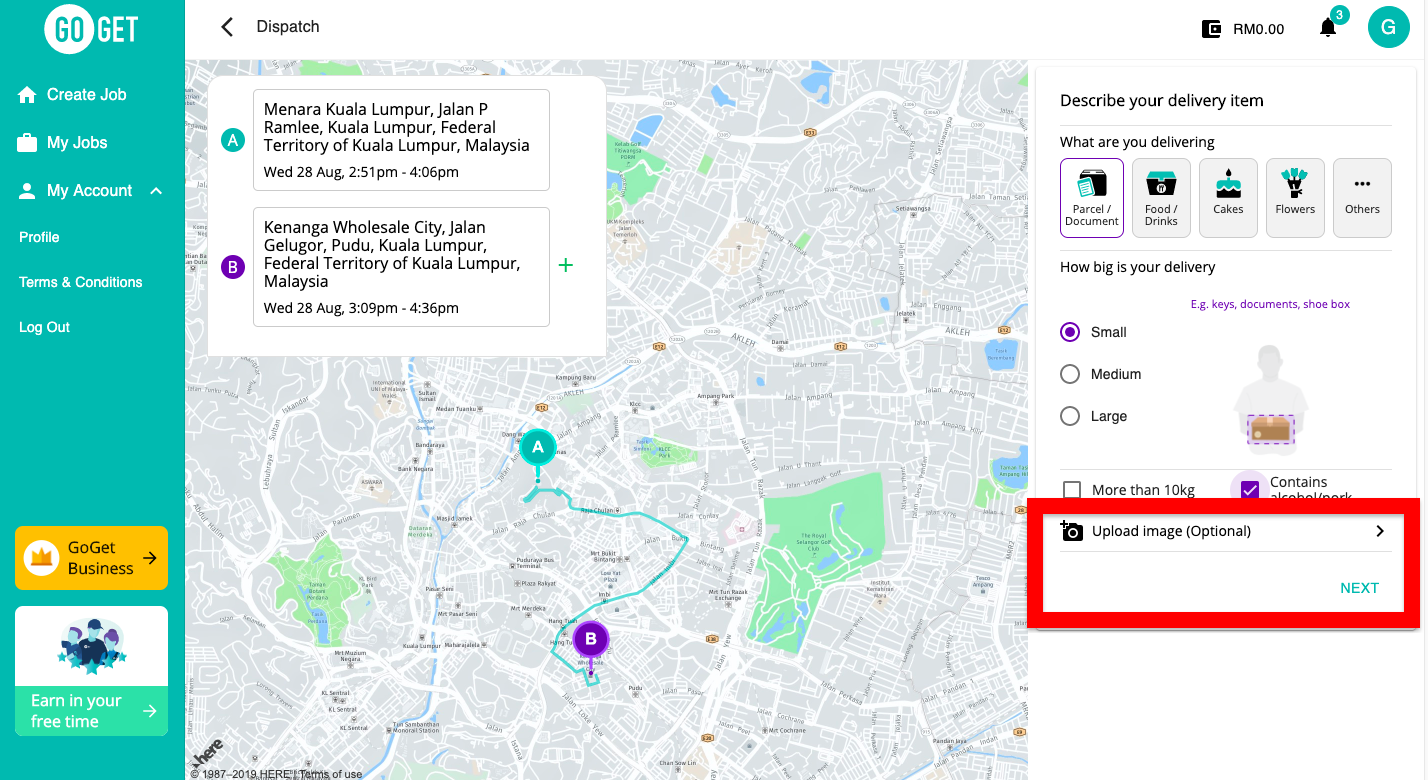Edit the Menara Kuala Lumpur pickup address
Image resolution: width=1428 pixels, height=780 pixels.
401,140
